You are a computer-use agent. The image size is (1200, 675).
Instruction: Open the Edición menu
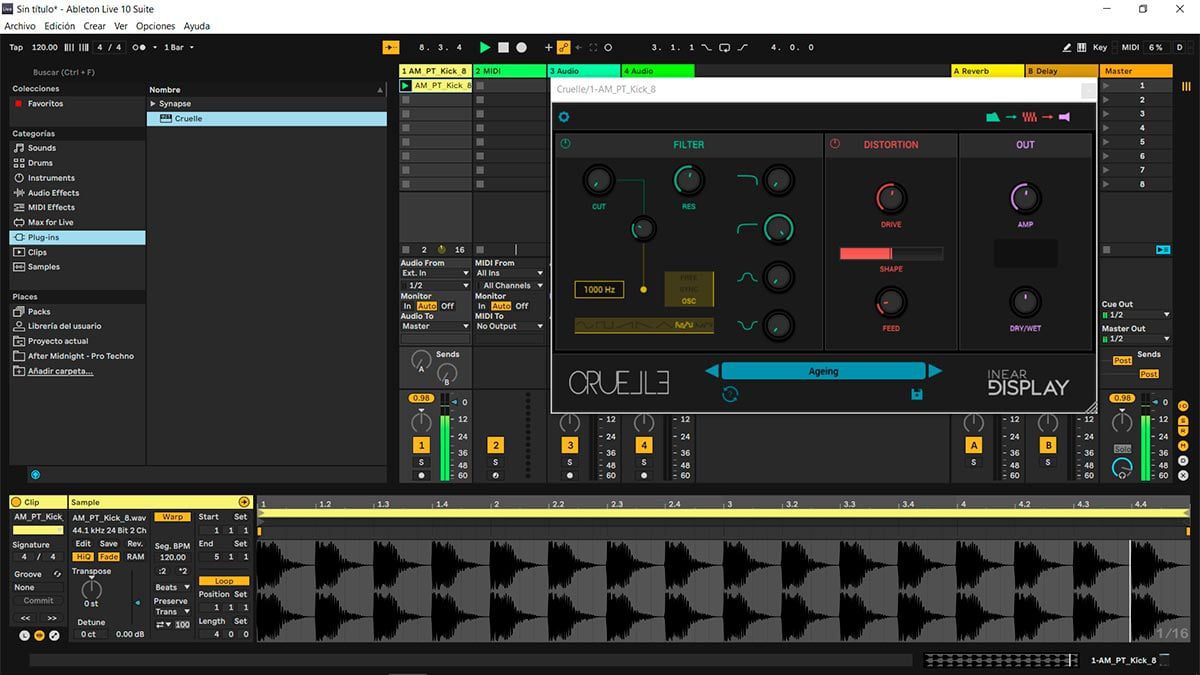pyautogui.click(x=59, y=26)
